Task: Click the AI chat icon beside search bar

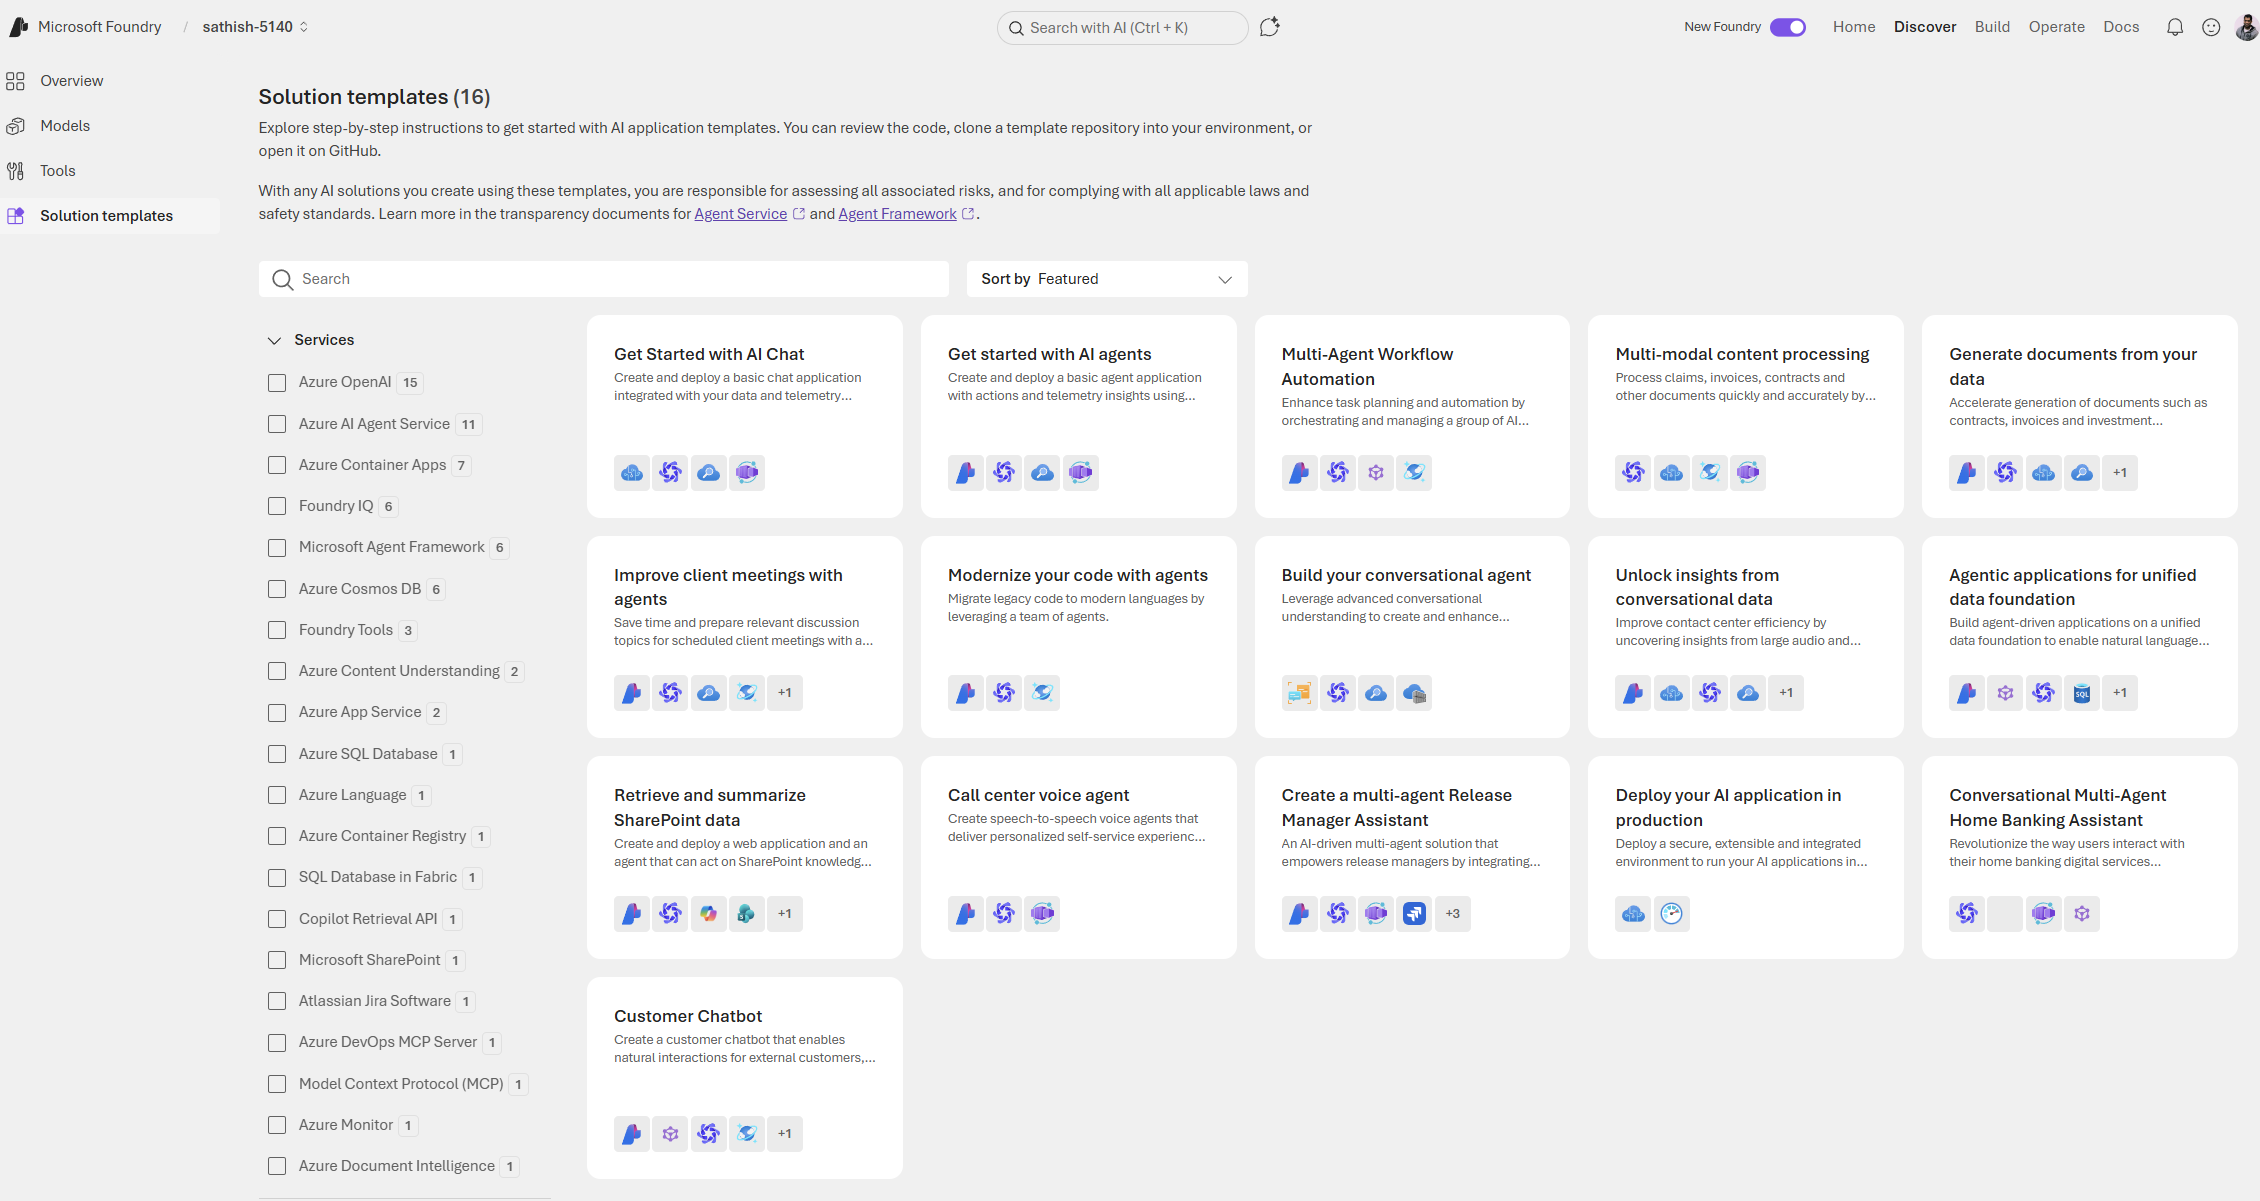Action: pyautogui.click(x=1270, y=27)
